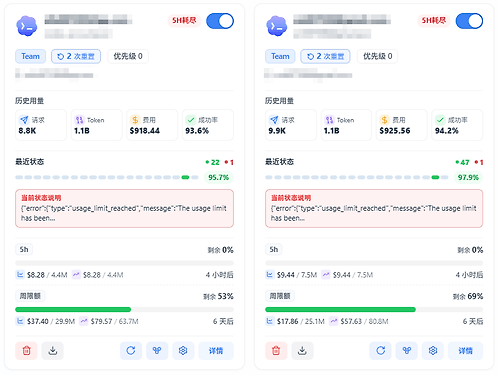Screen dimensions: 498x375
Task: Click download icon on the $925.56 card
Action: point(302,350)
